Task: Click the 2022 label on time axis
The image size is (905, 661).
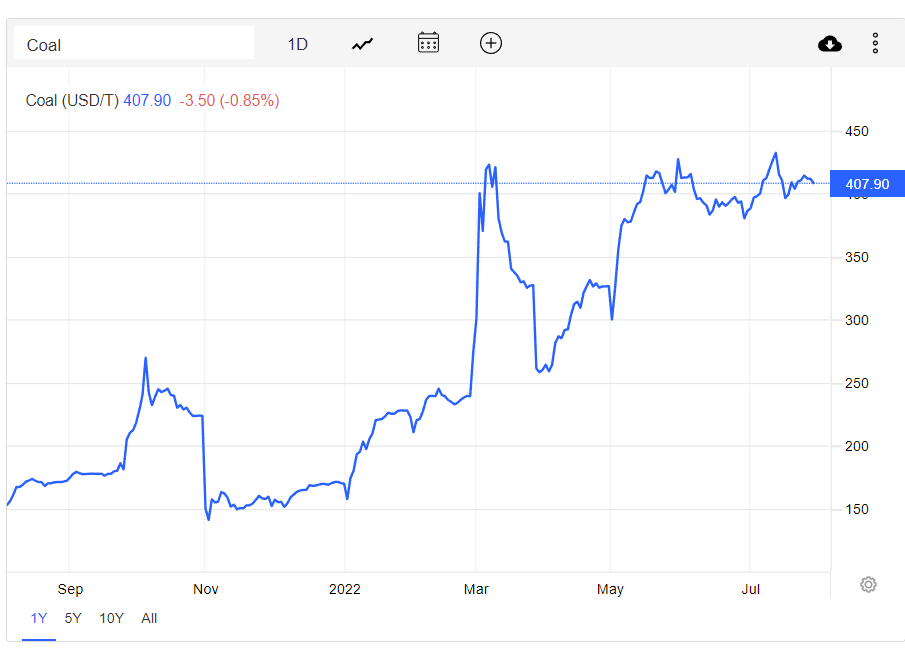Action: tap(345, 589)
